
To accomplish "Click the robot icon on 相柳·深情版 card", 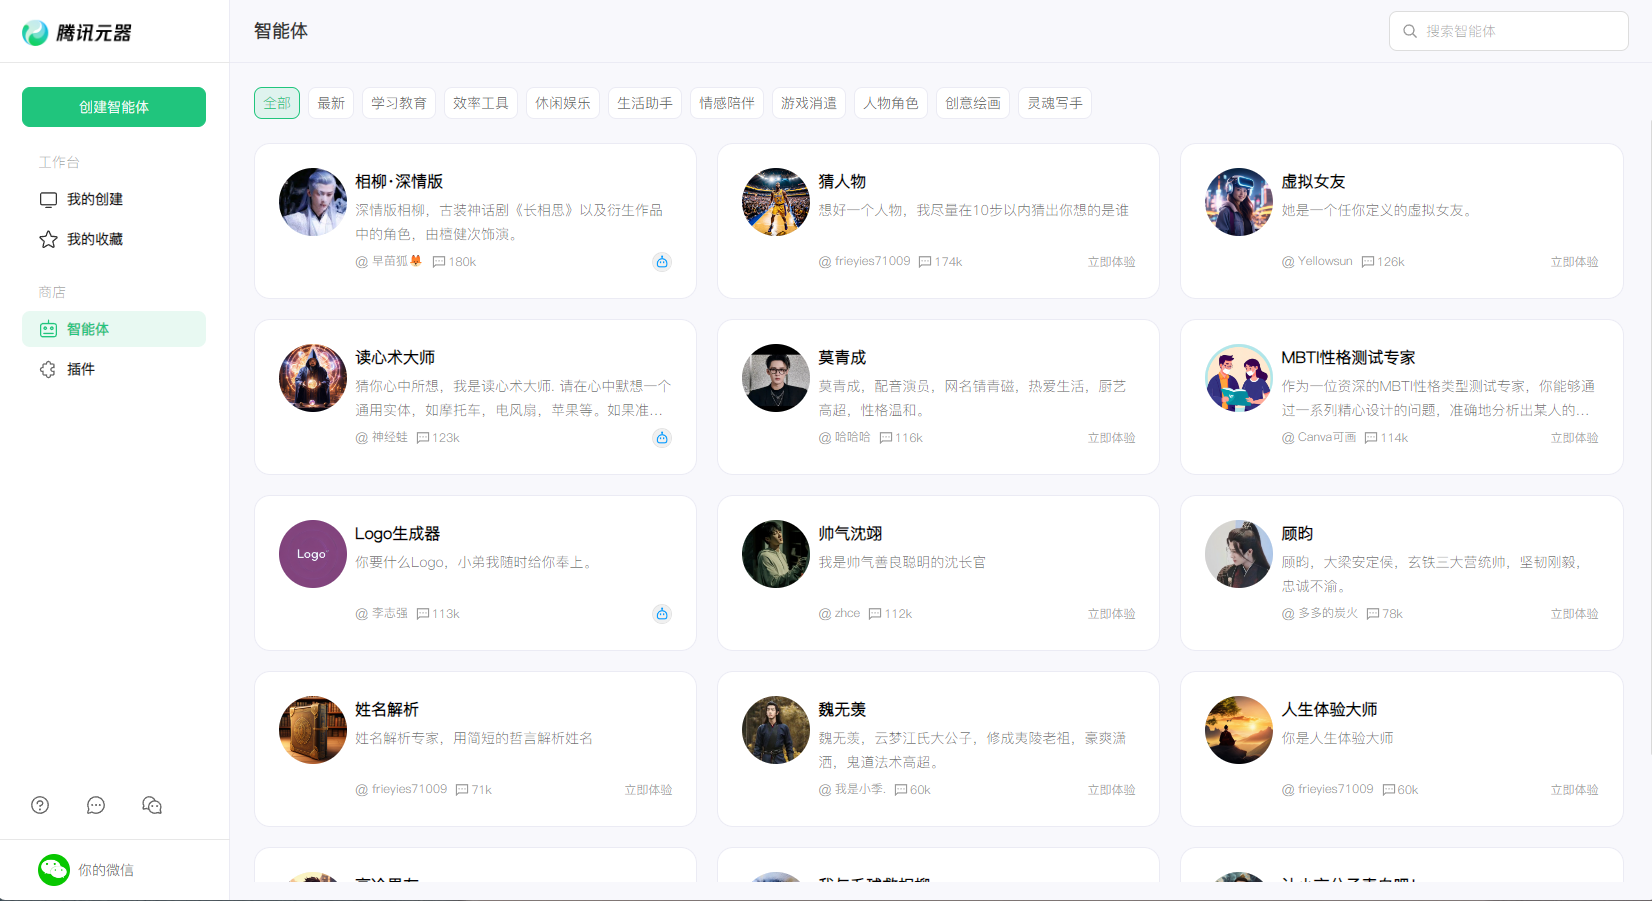I will [662, 262].
